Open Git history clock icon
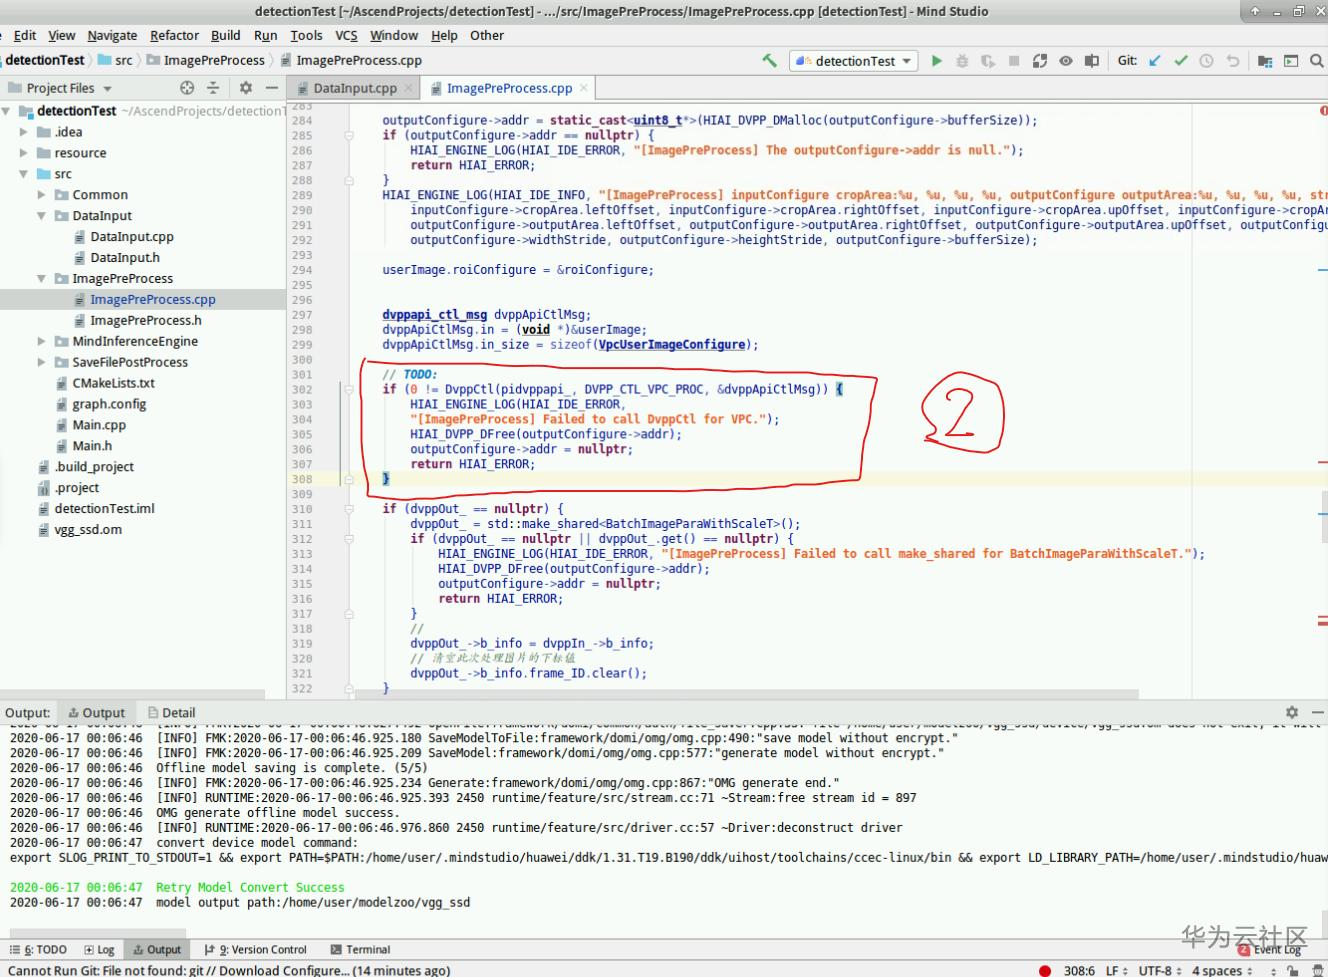The width and height of the screenshot is (1328, 977). pos(1207,60)
